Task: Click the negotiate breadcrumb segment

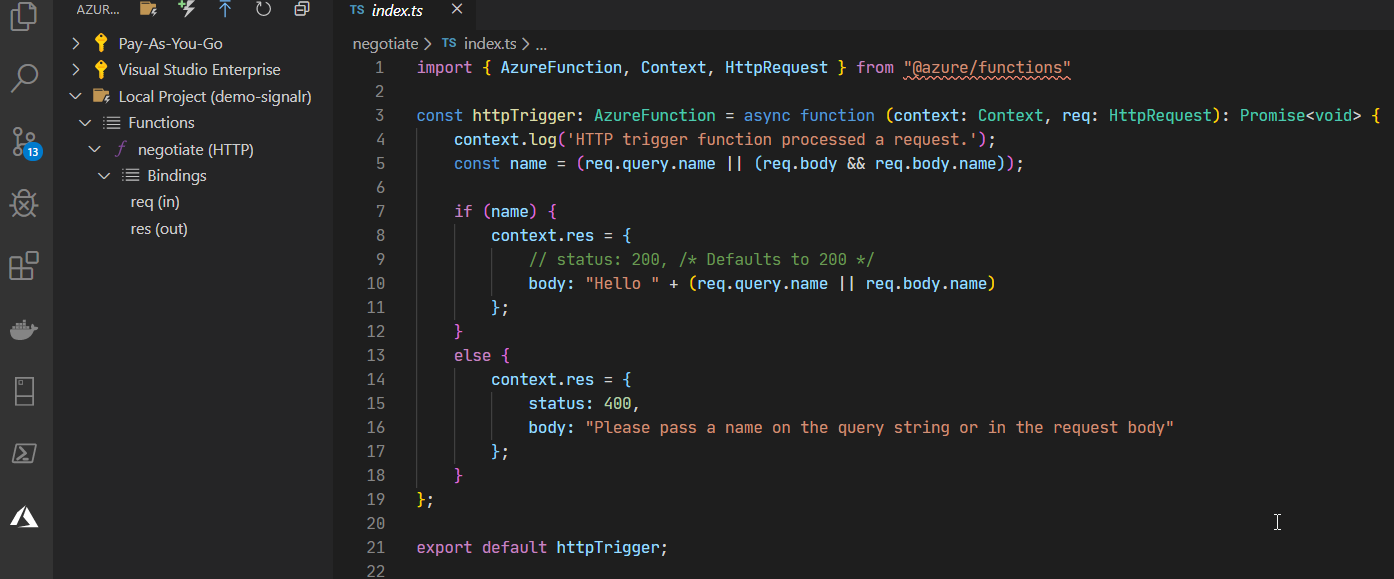Action: click(x=385, y=44)
